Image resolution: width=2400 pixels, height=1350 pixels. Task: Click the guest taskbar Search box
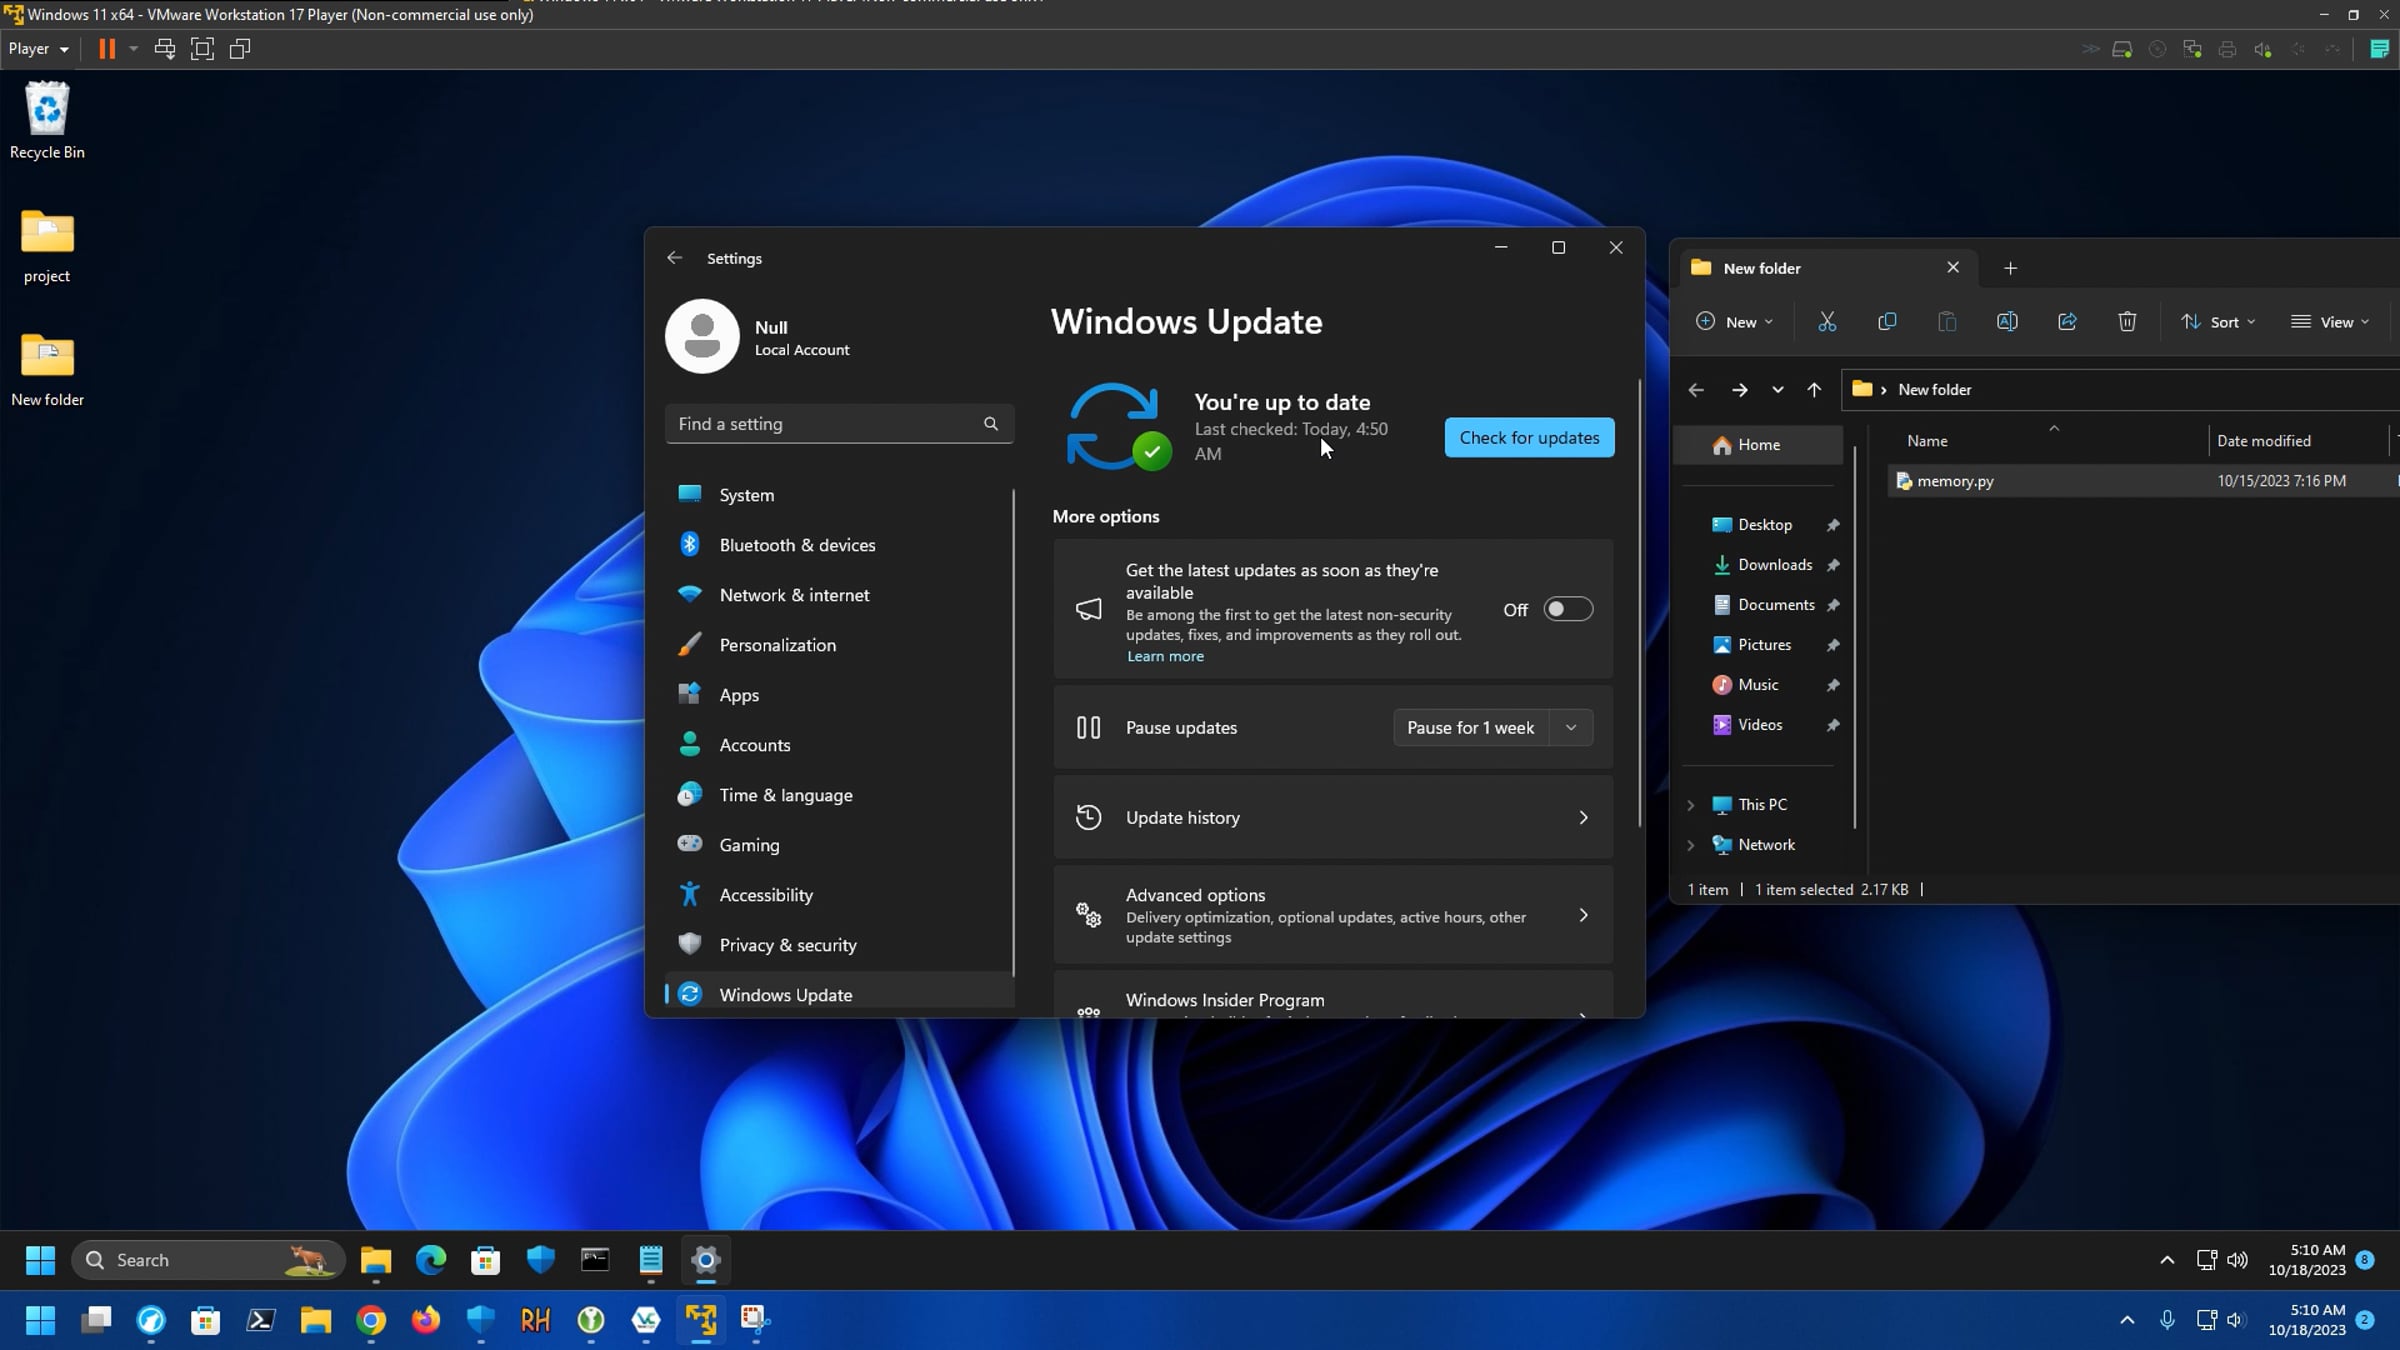[208, 1260]
